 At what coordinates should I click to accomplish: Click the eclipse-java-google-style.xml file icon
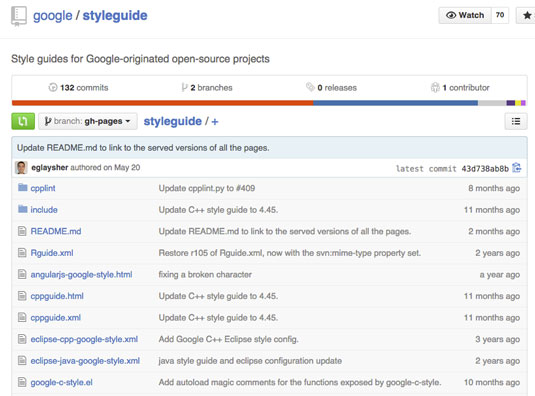coord(22,360)
